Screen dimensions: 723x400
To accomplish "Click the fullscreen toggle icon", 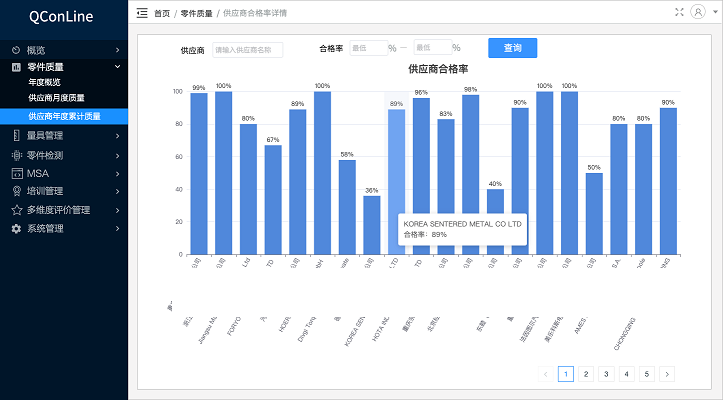I will (x=680, y=12).
